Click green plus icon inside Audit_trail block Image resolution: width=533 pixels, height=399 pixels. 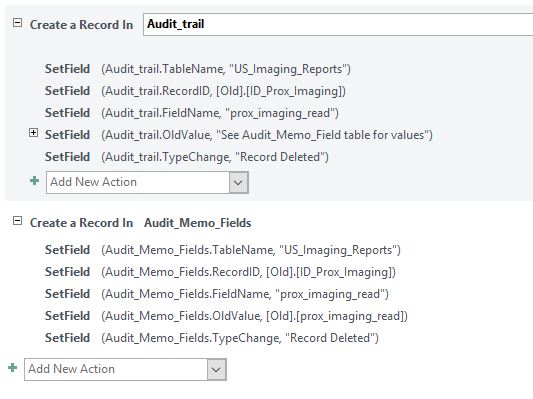[34, 181]
